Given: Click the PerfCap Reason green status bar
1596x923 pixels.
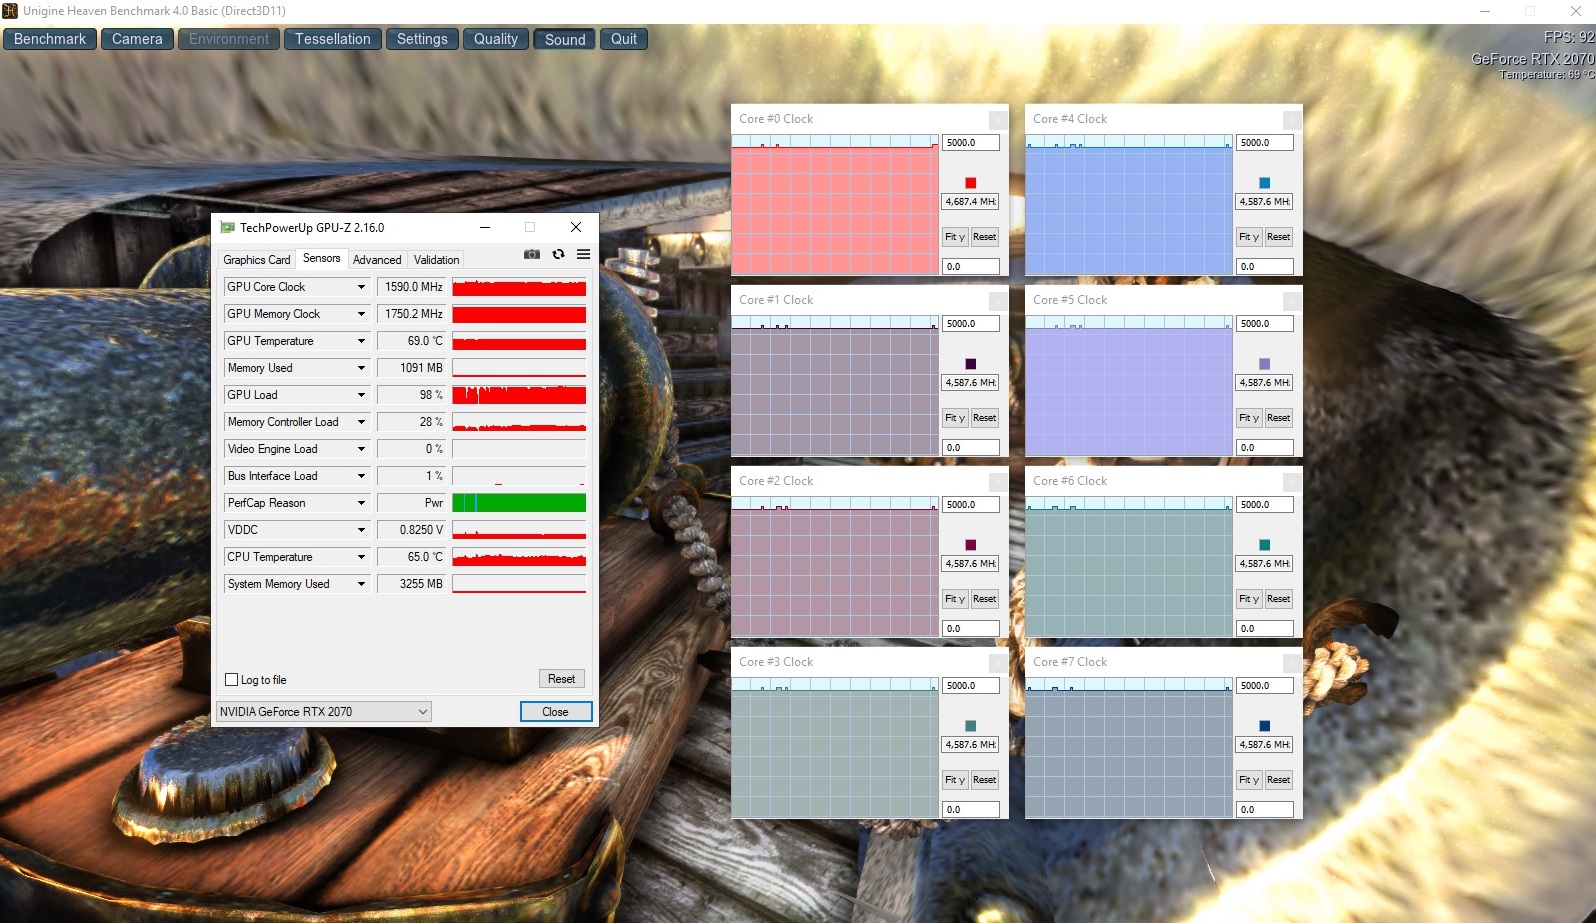Looking at the screenshot, I should (519, 503).
